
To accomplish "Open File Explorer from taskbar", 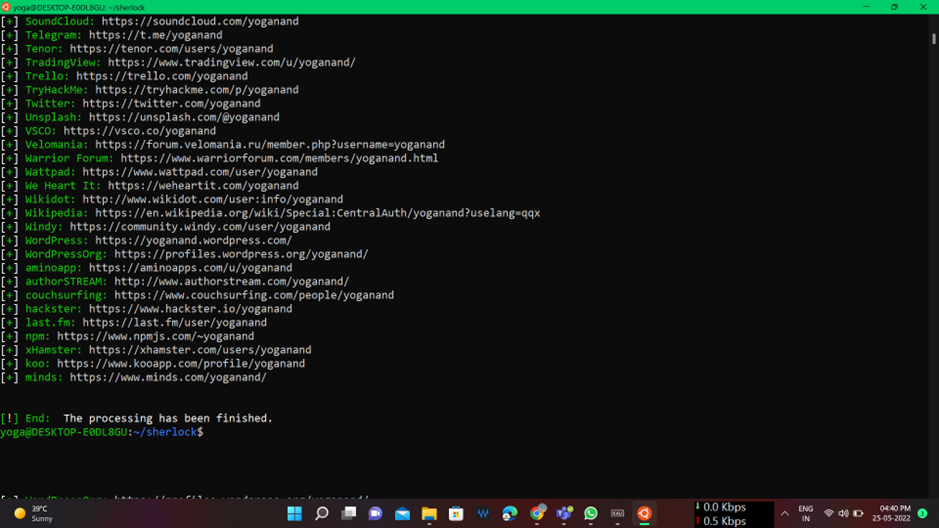I will 429,514.
